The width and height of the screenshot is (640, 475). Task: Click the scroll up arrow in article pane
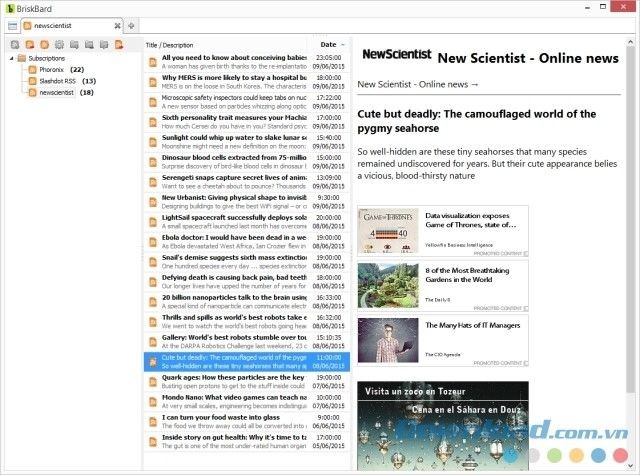tap(633, 43)
